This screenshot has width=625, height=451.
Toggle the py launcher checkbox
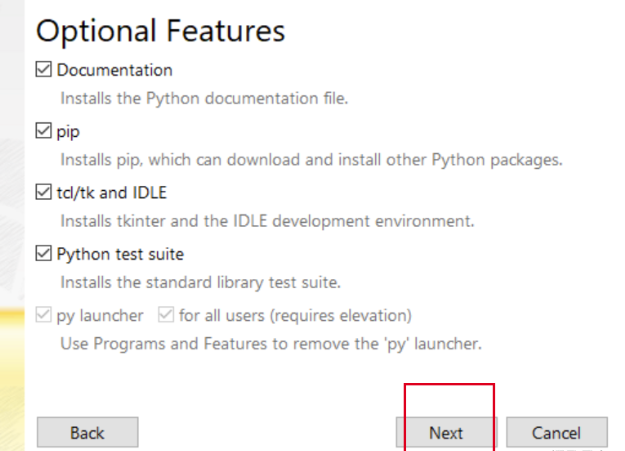pos(43,316)
